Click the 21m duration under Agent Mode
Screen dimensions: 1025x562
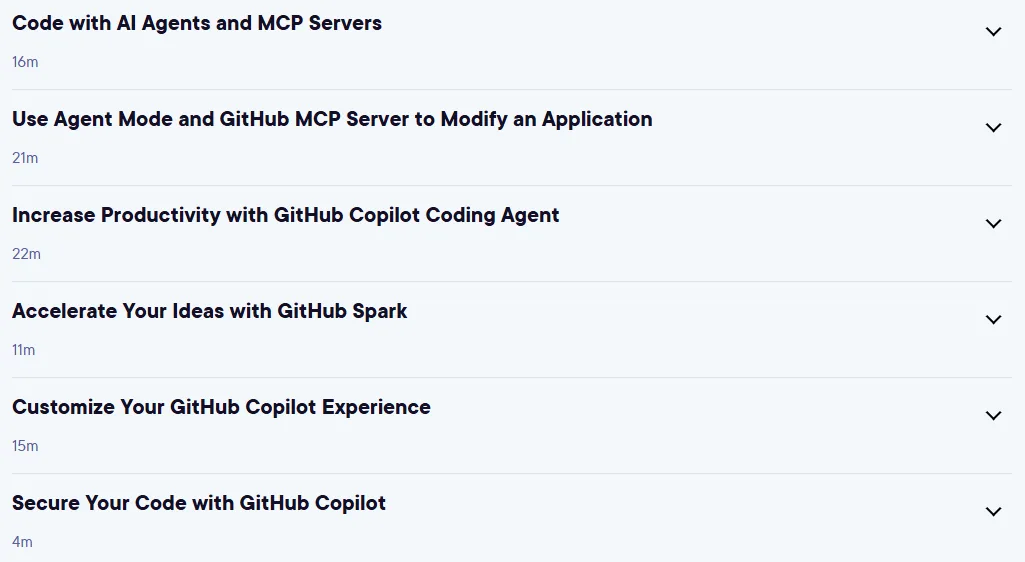pos(25,158)
